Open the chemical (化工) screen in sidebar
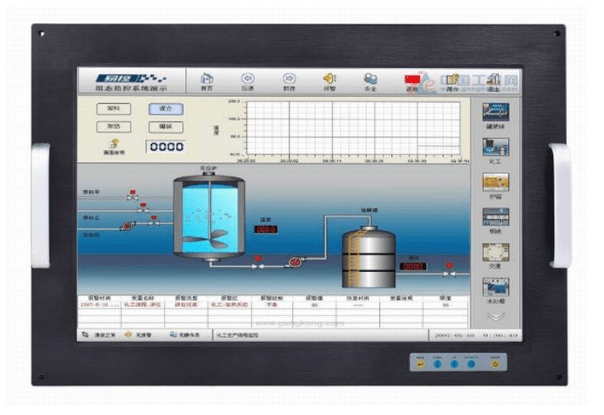Image resolution: width=604 pixels, height=415 pixels. click(496, 146)
